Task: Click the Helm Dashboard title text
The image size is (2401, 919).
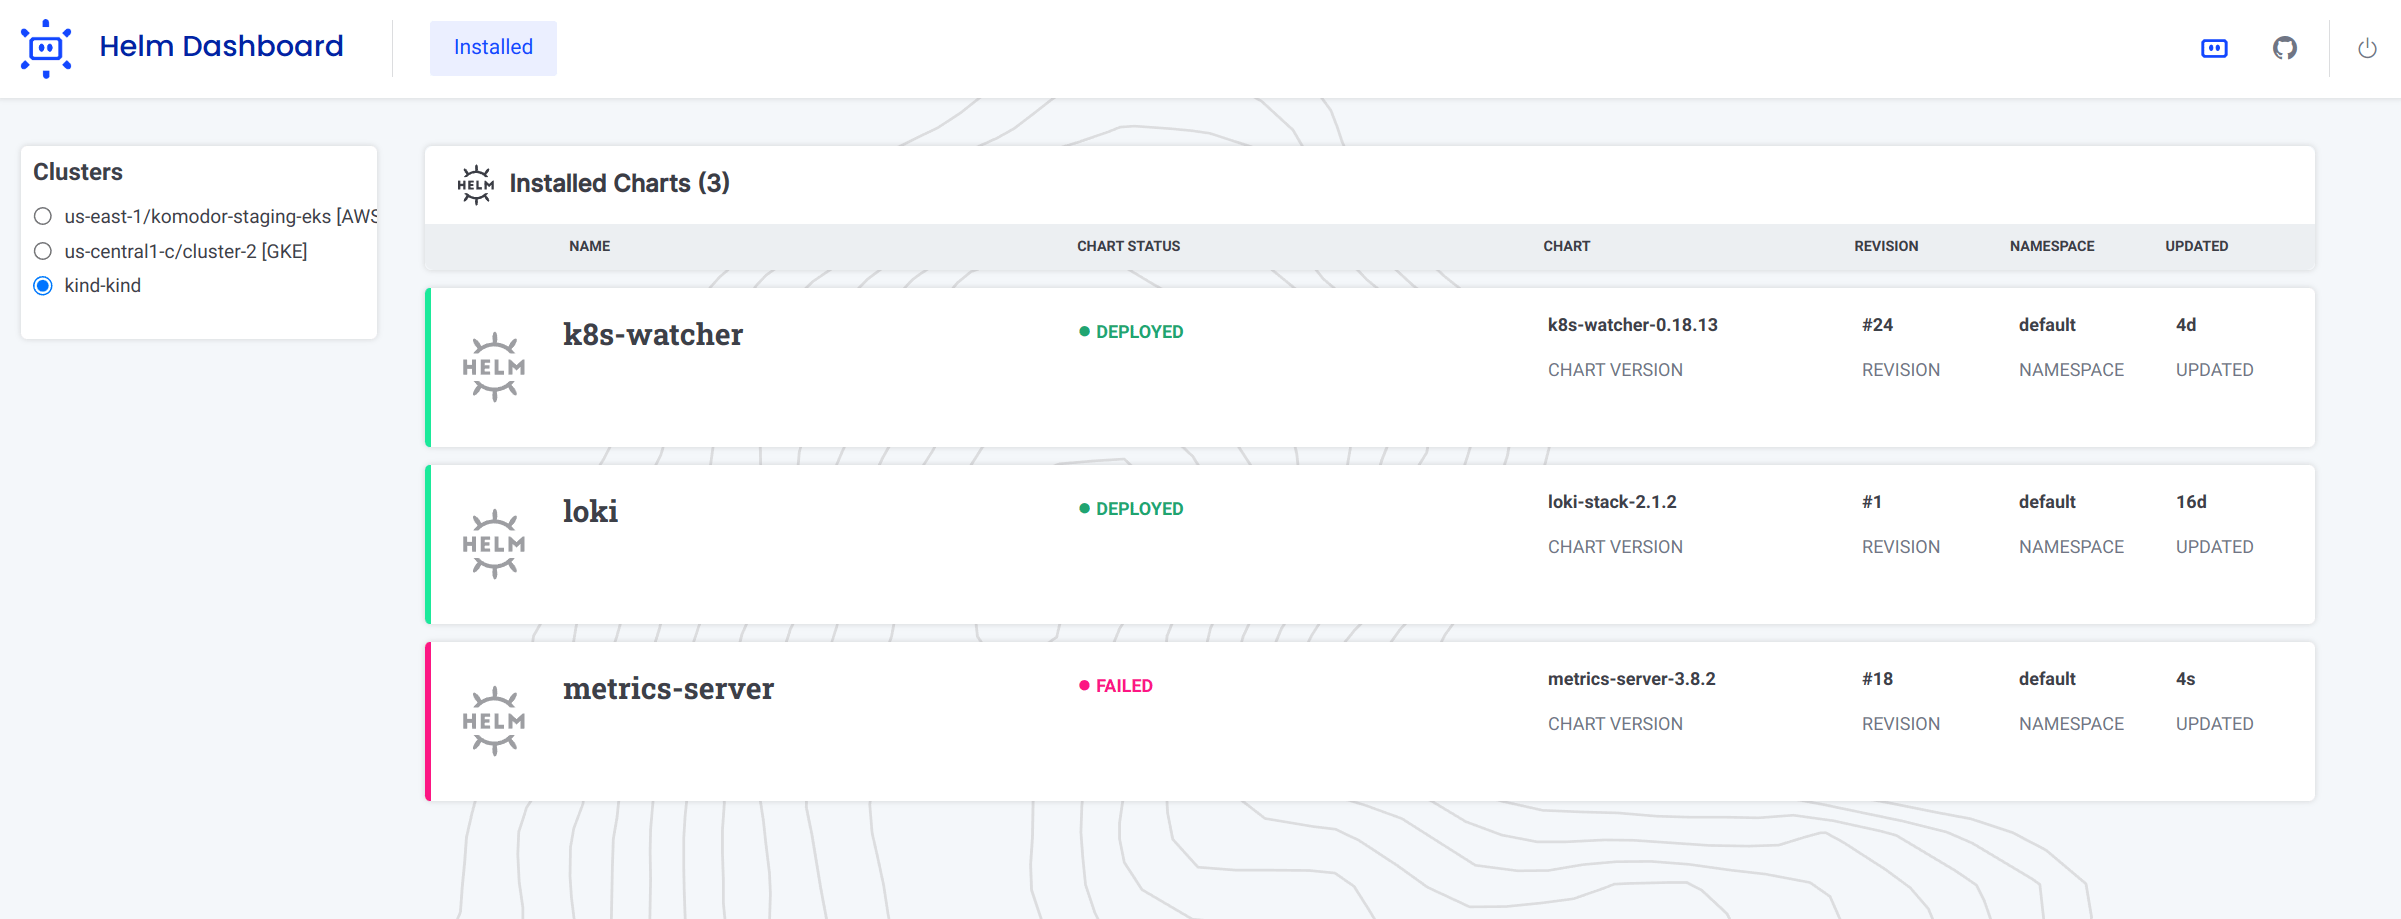Action: [220, 45]
